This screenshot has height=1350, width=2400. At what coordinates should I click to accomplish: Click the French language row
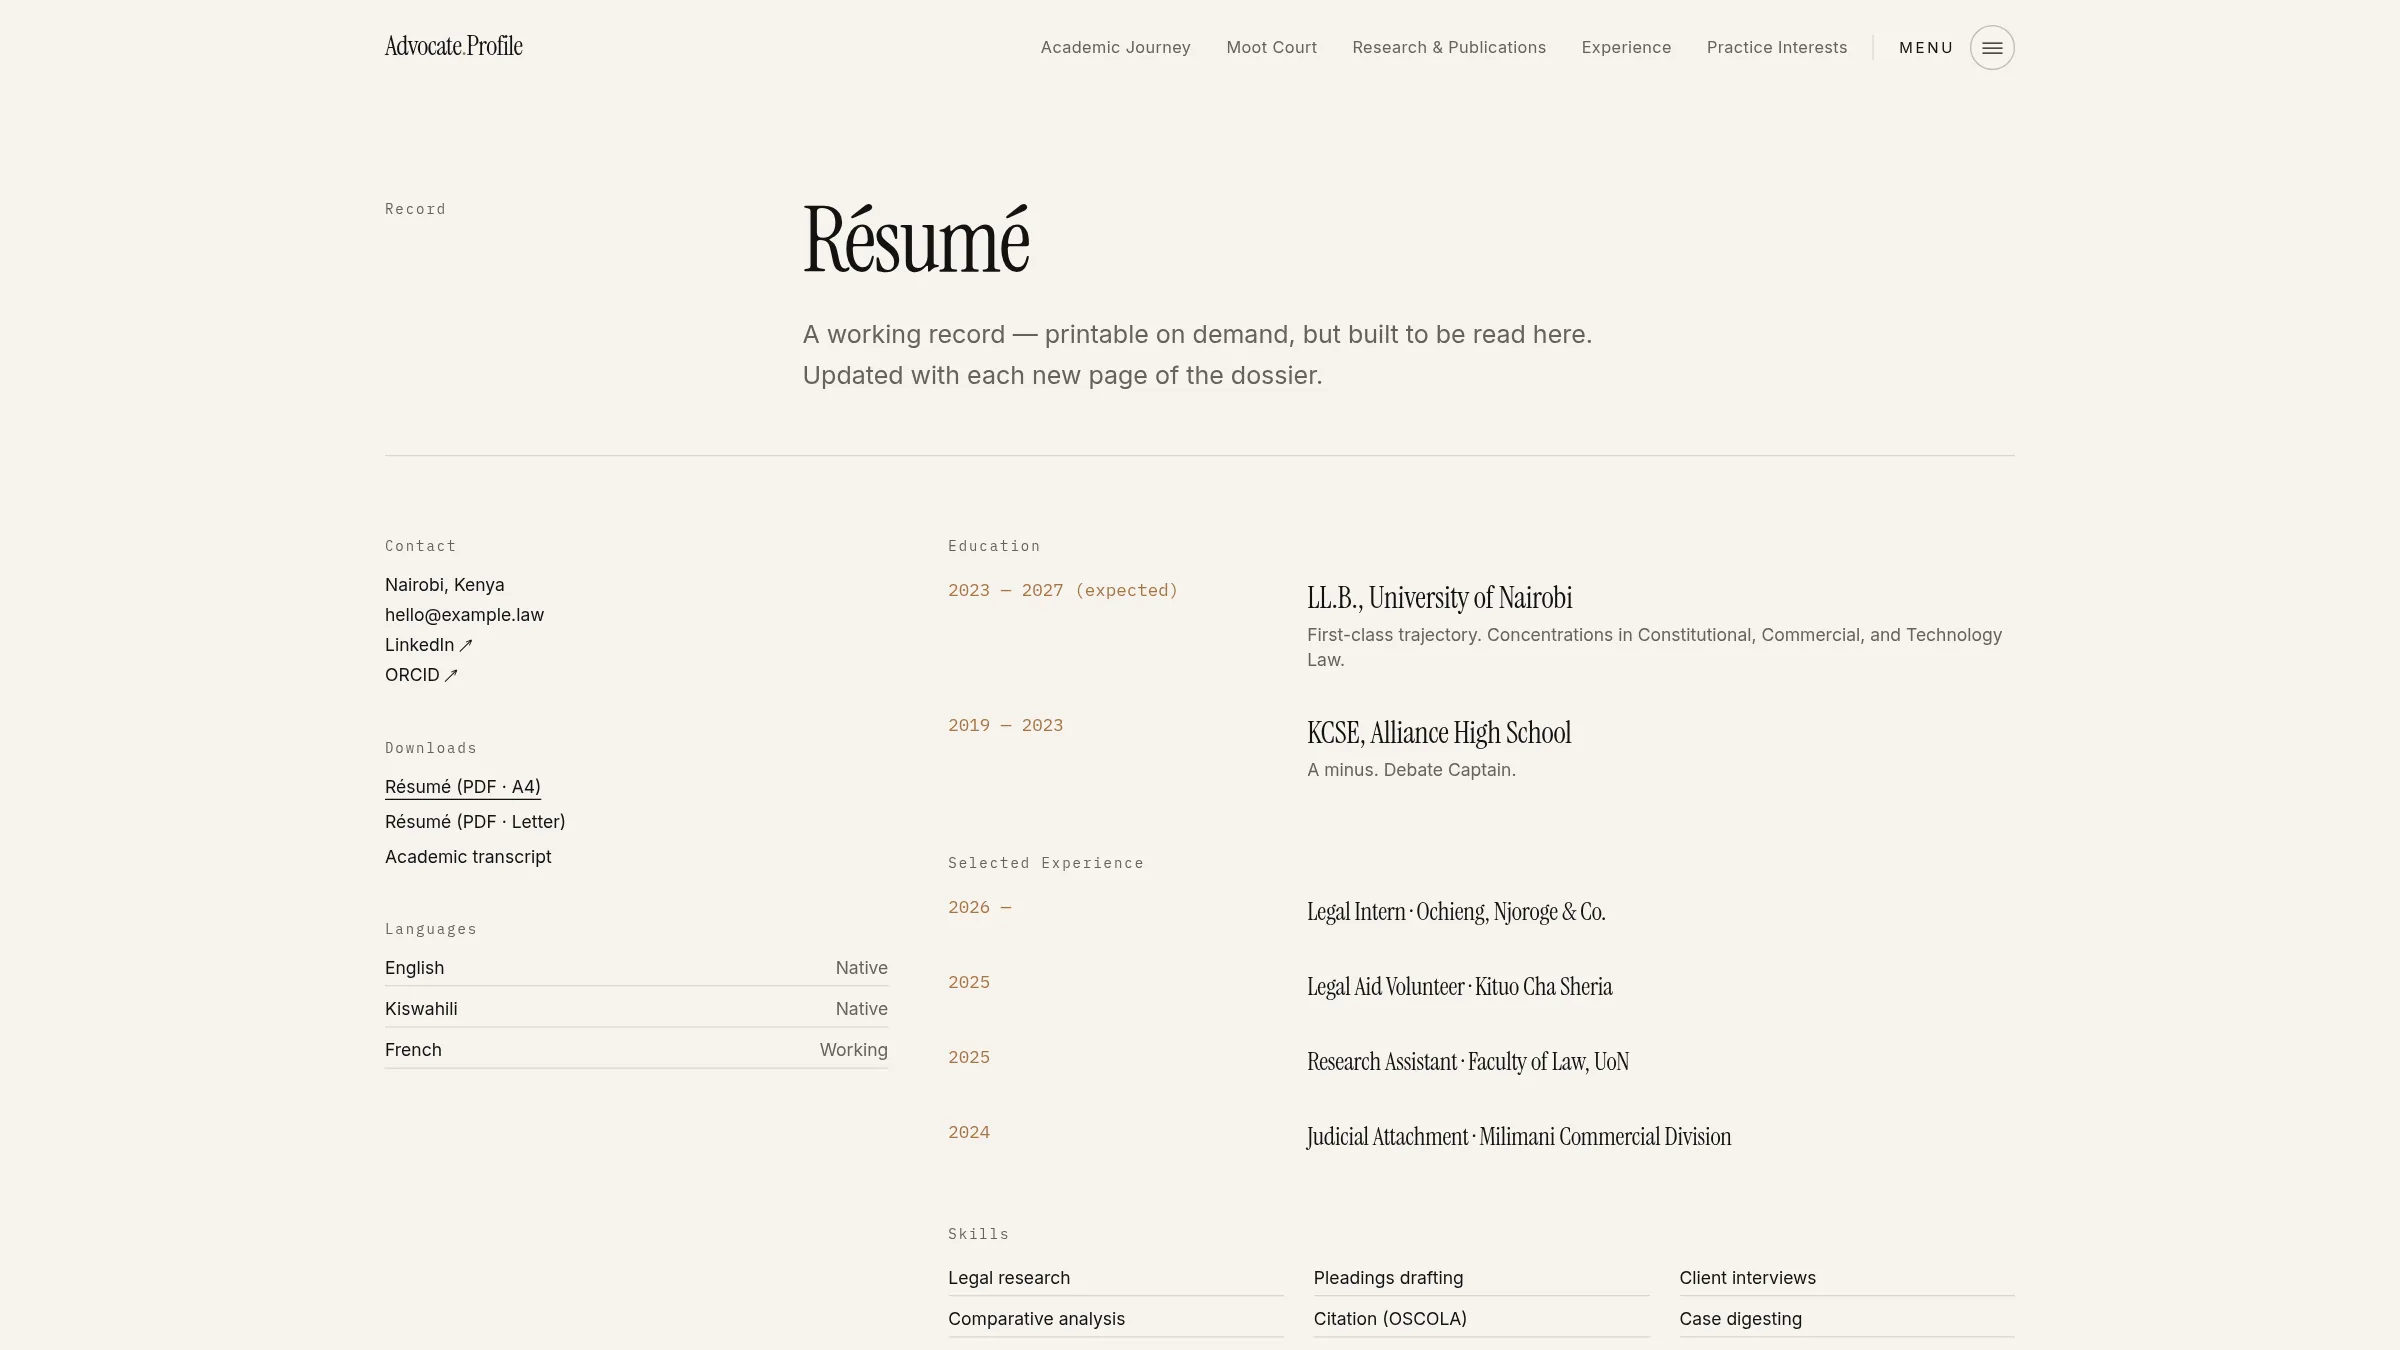coord(636,1050)
